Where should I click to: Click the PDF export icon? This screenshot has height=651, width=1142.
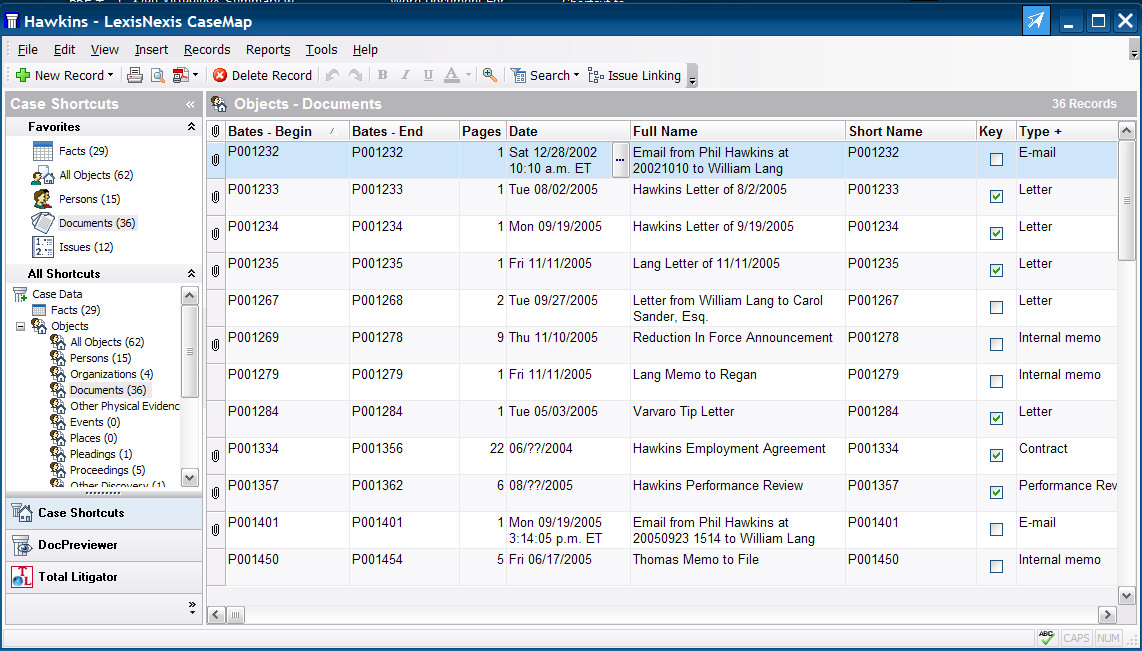click(180, 75)
